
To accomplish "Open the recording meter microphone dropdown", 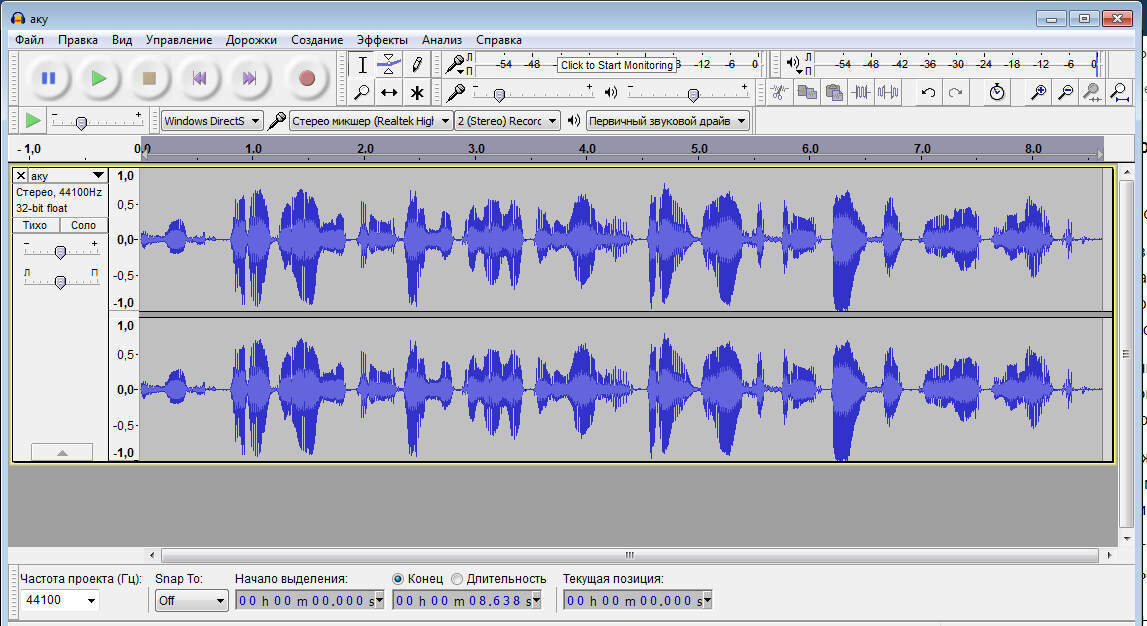I will [456, 65].
